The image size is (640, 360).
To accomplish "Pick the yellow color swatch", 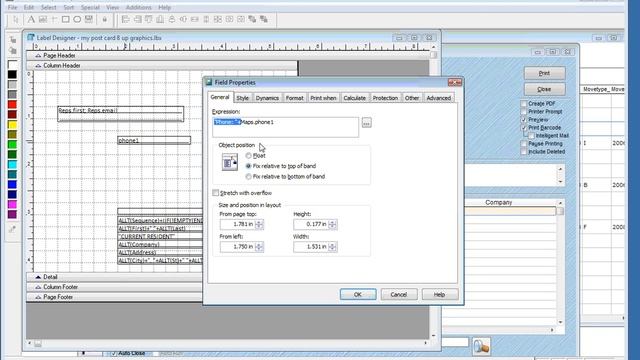I will pos(12,124).
